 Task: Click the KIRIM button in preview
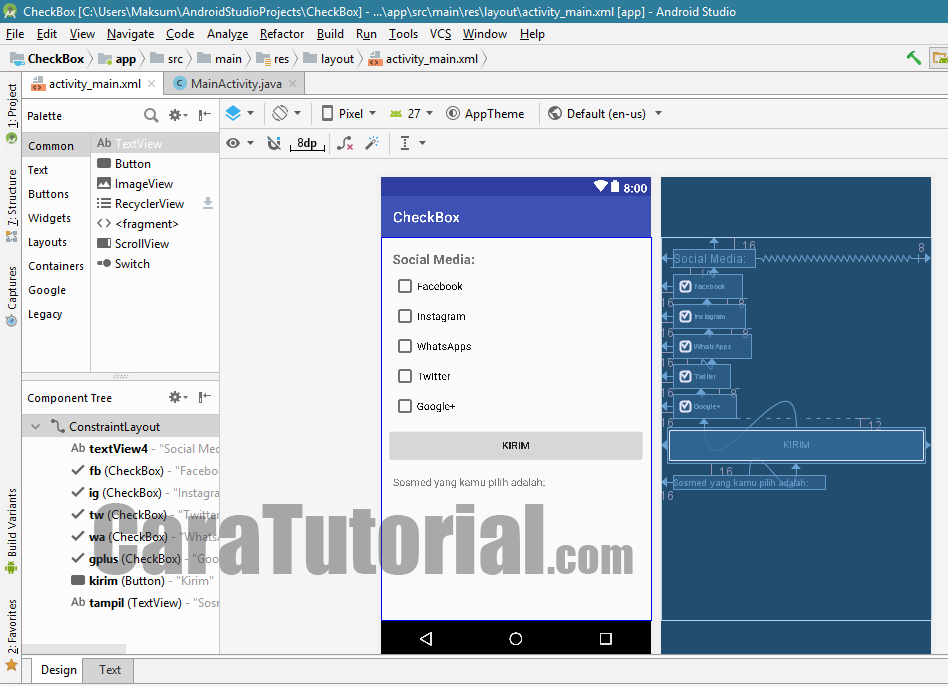(x=516, y=445)
